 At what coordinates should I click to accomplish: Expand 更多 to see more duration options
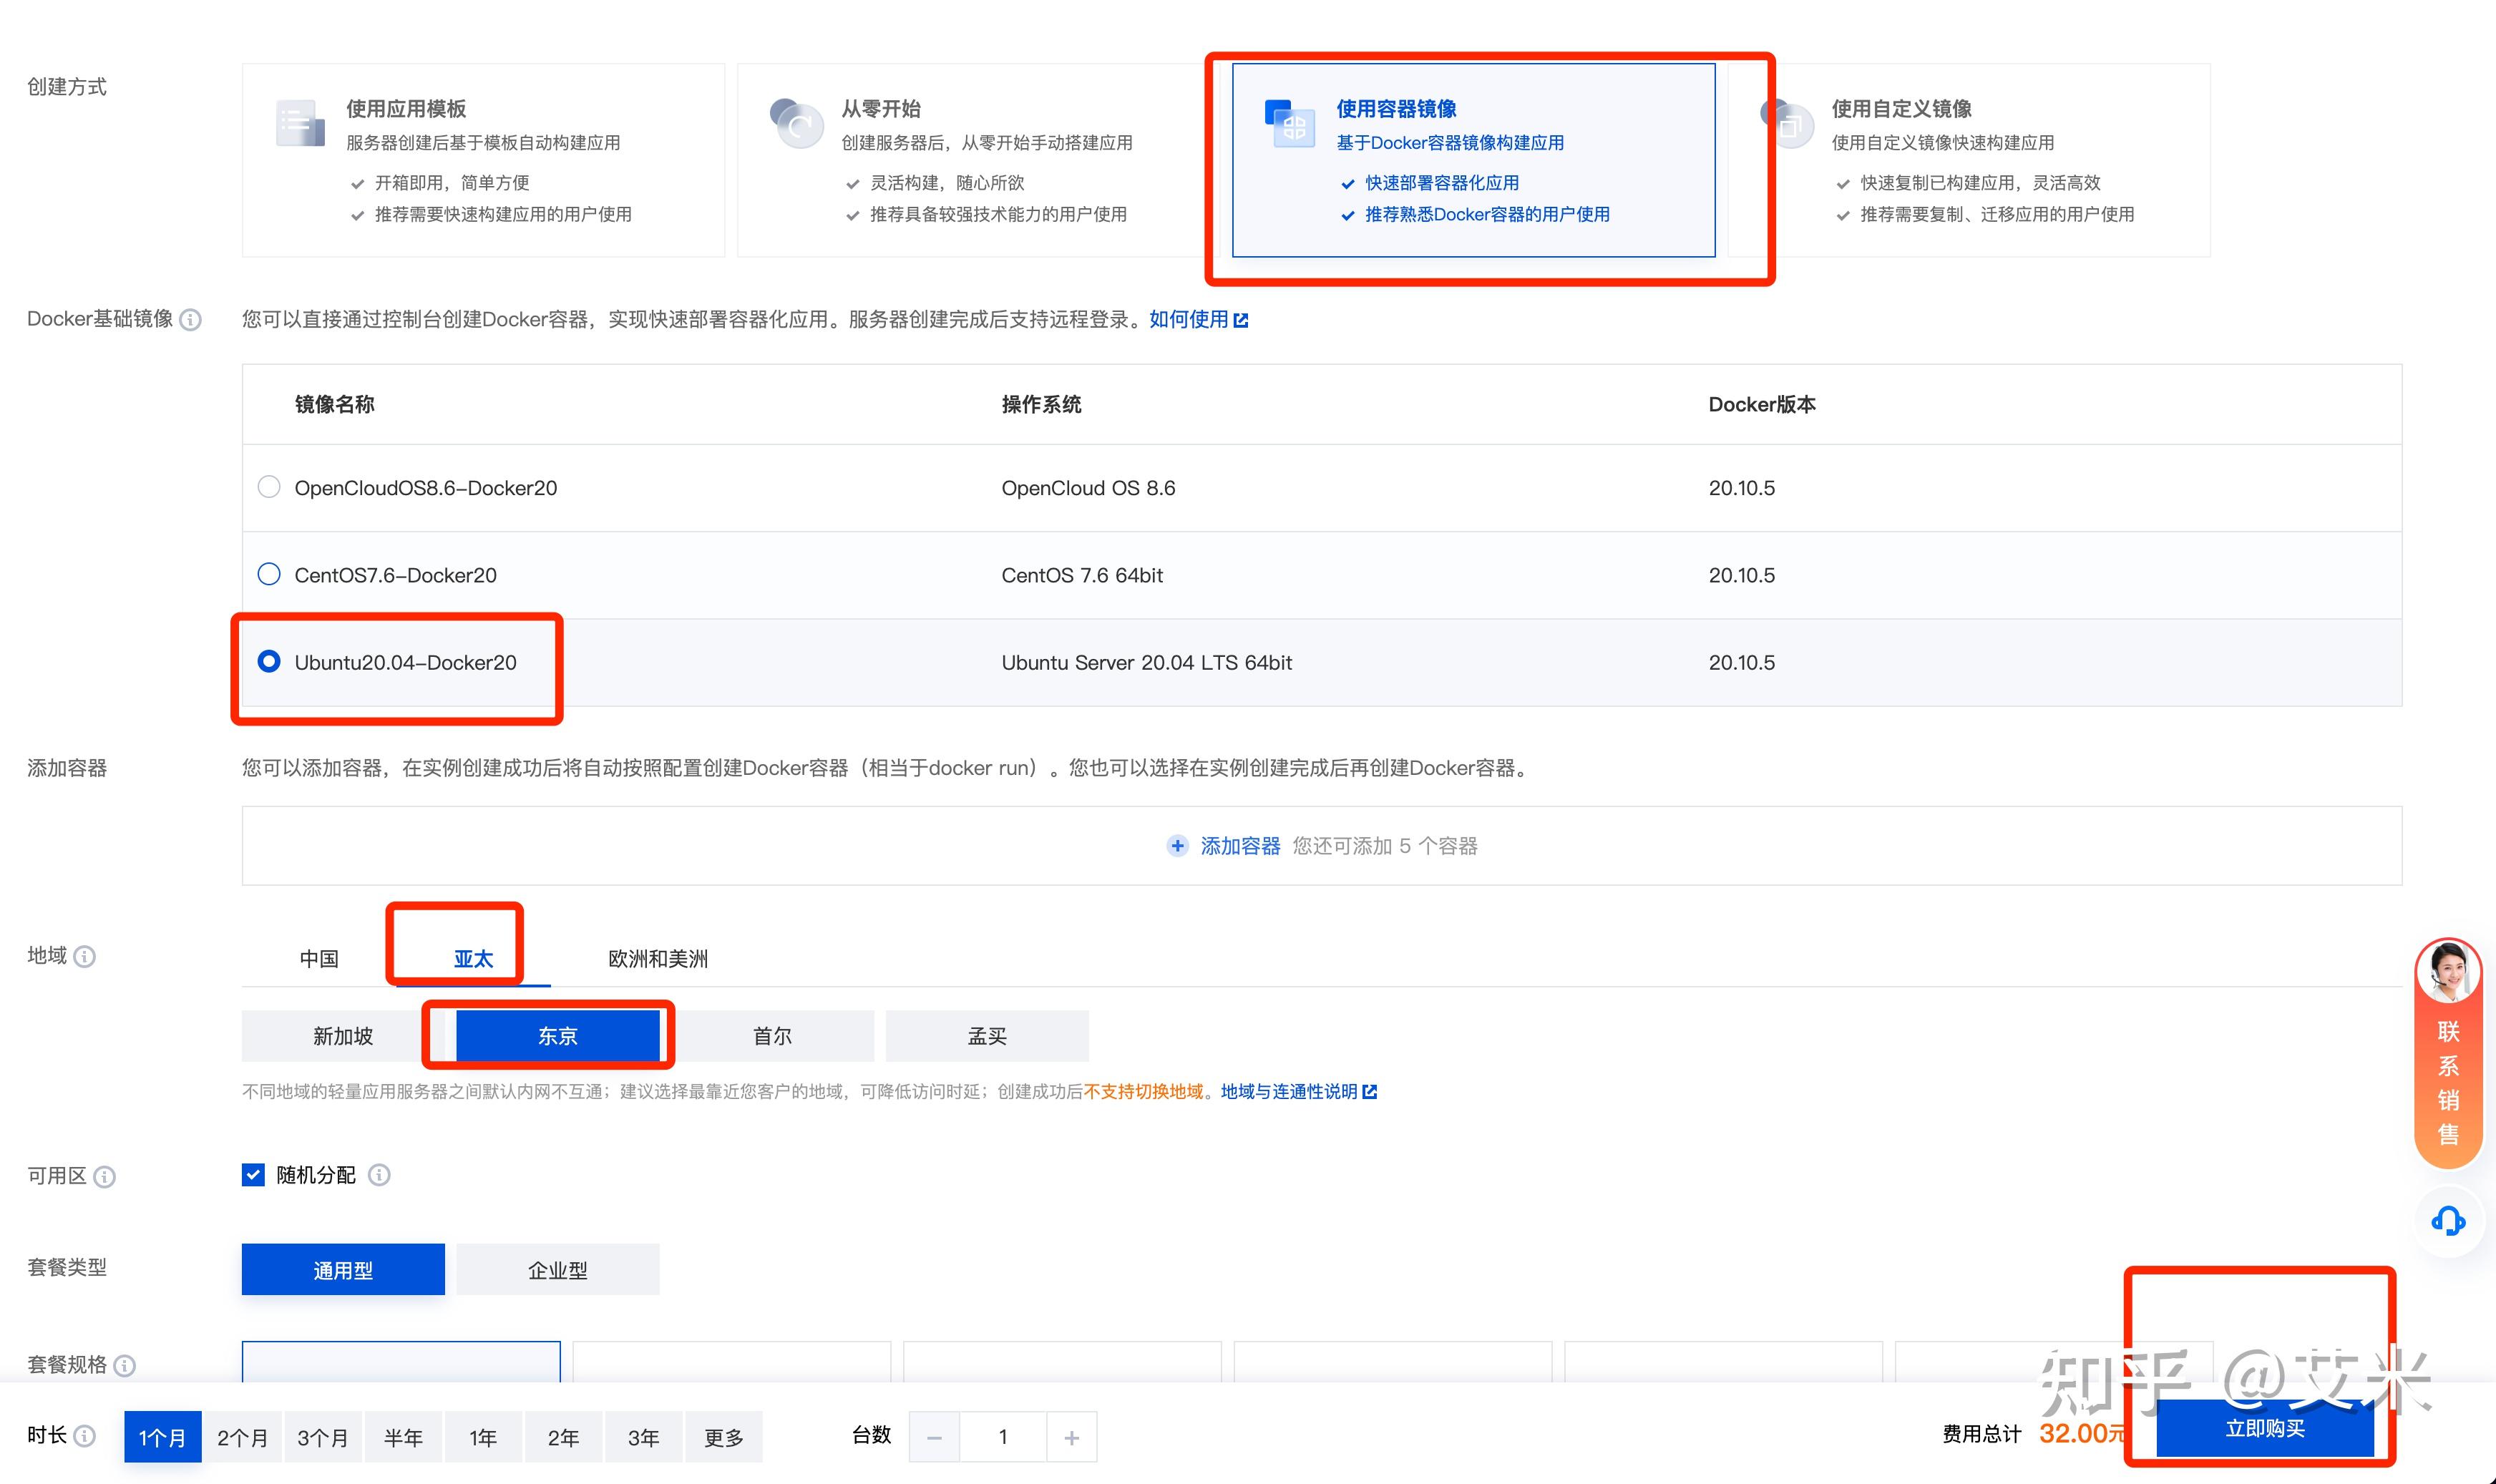click(x=724, y=1436)
